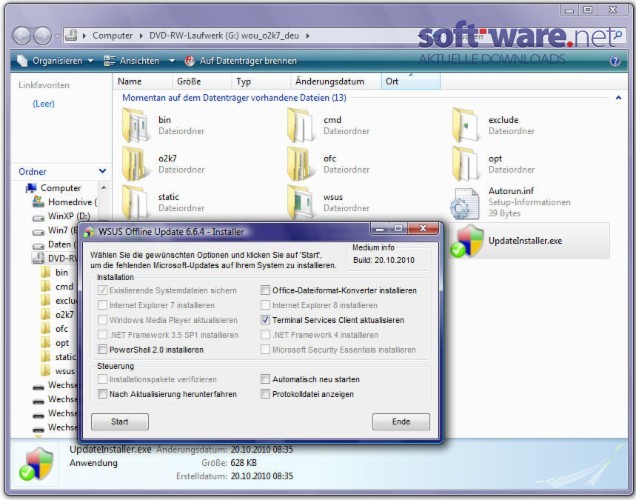Screen dimensions: 636x500
Task: Select the wsus folder icon in file list
Action: coord(300,202)
